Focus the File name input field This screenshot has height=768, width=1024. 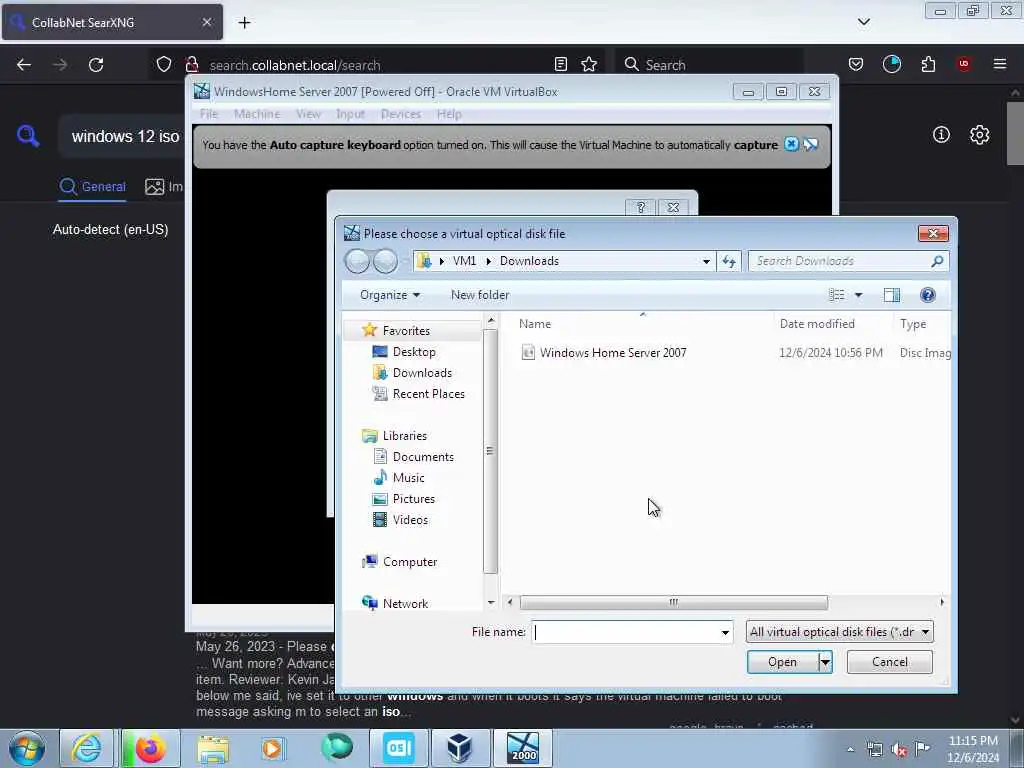[626, 632]
